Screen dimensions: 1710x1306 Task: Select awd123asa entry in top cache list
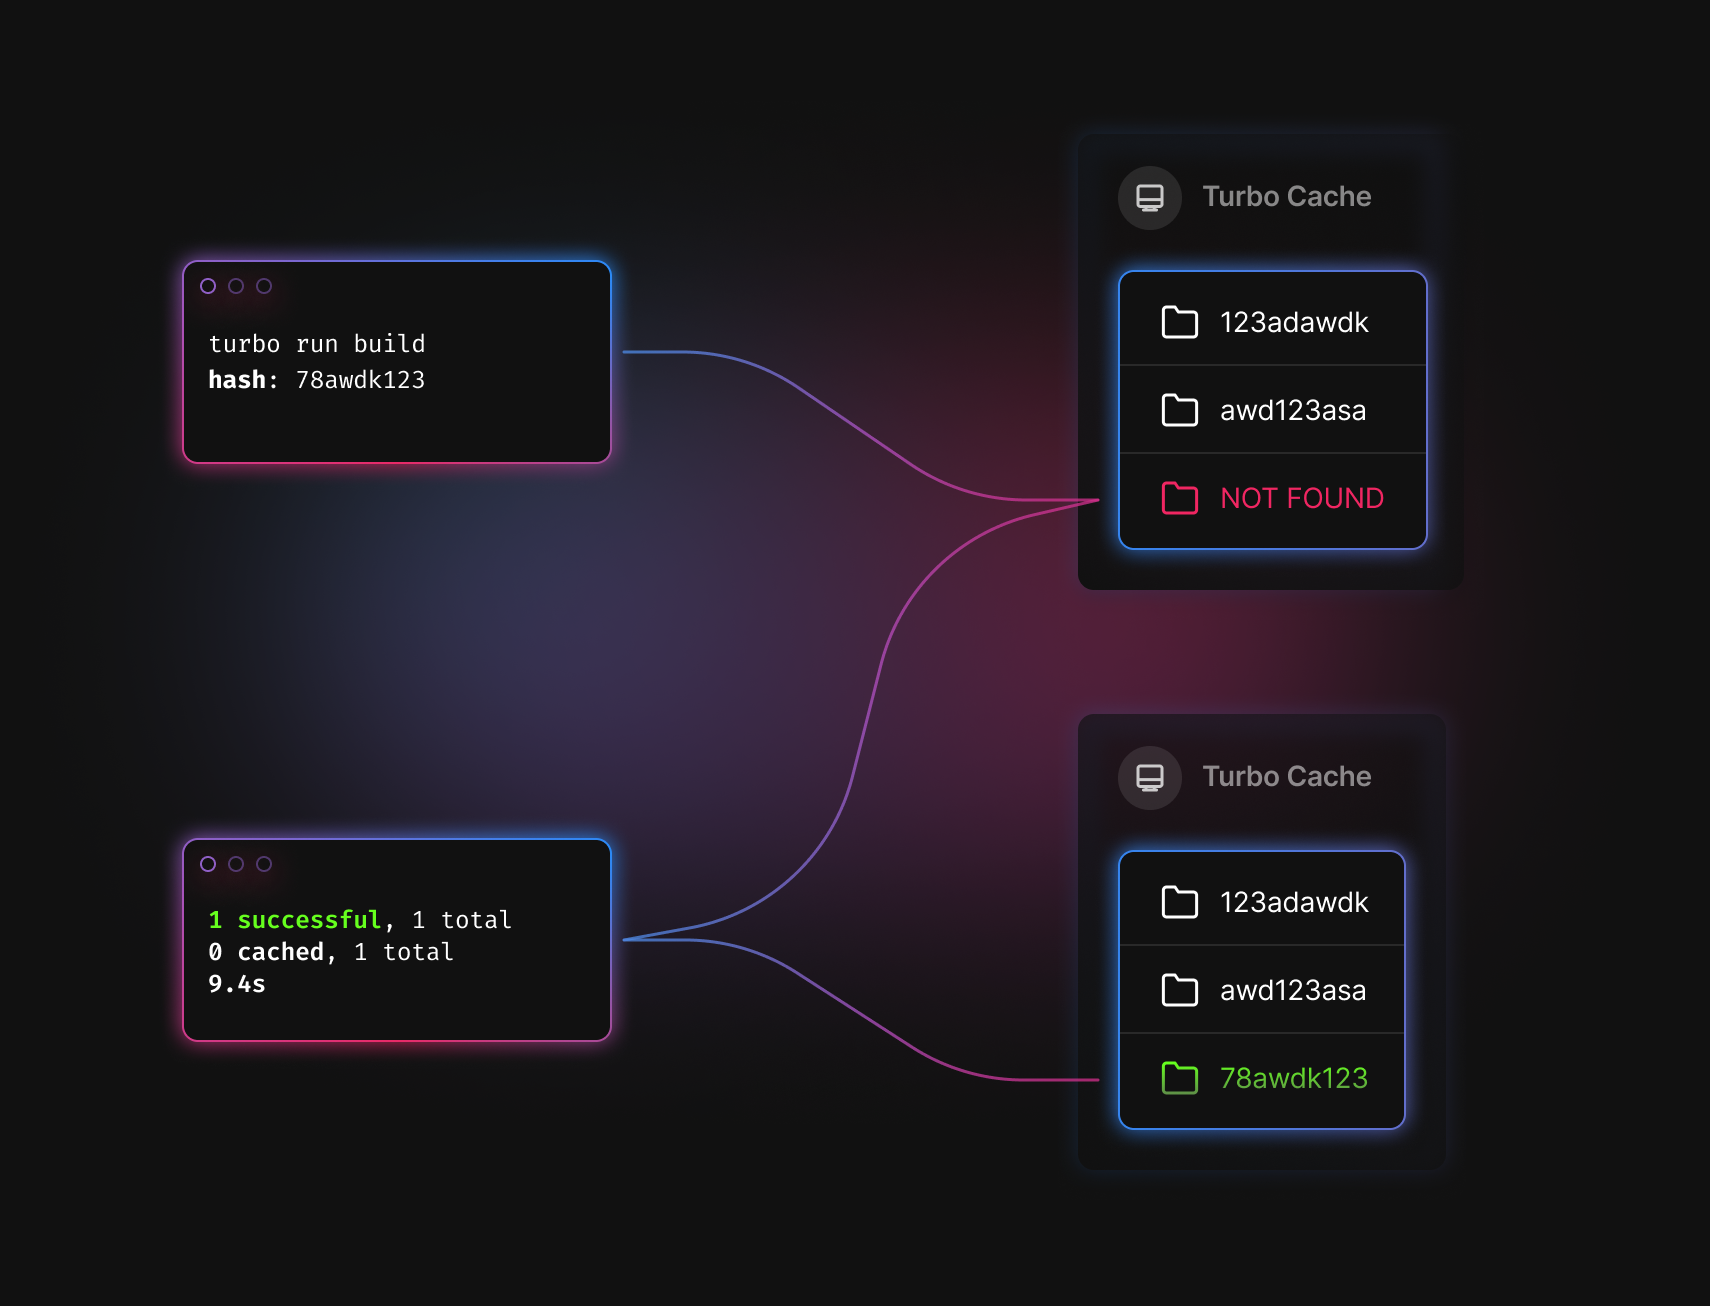coord(1273,410)
